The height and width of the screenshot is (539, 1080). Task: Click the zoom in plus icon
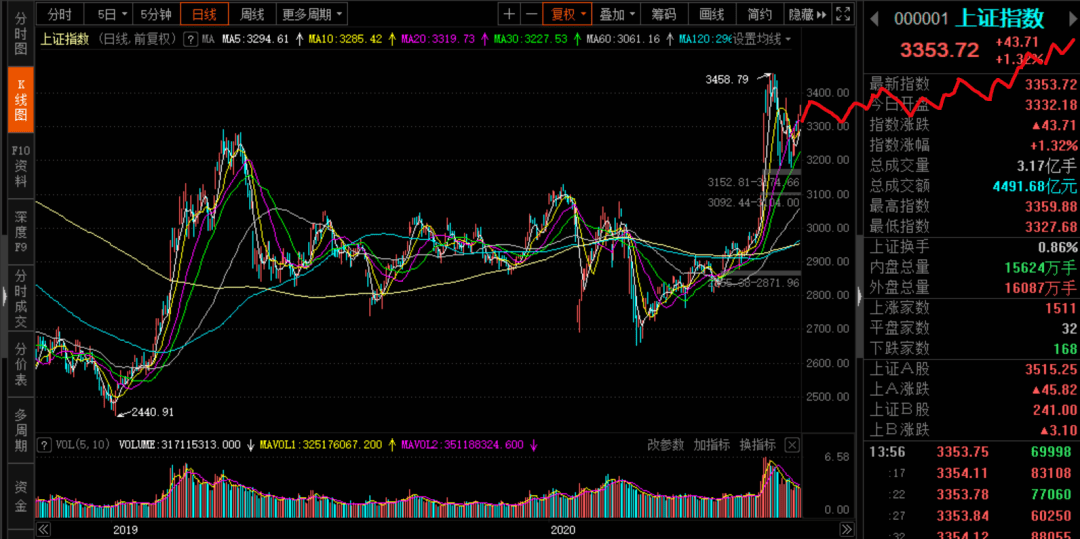click(x=509, y=14)
